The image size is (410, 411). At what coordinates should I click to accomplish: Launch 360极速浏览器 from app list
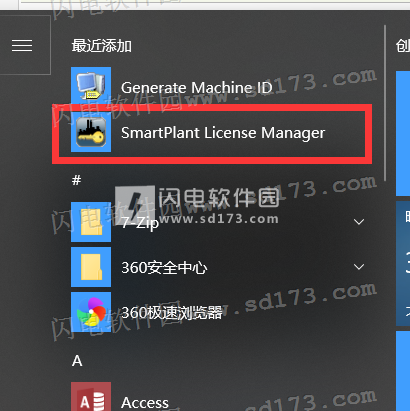172,313
